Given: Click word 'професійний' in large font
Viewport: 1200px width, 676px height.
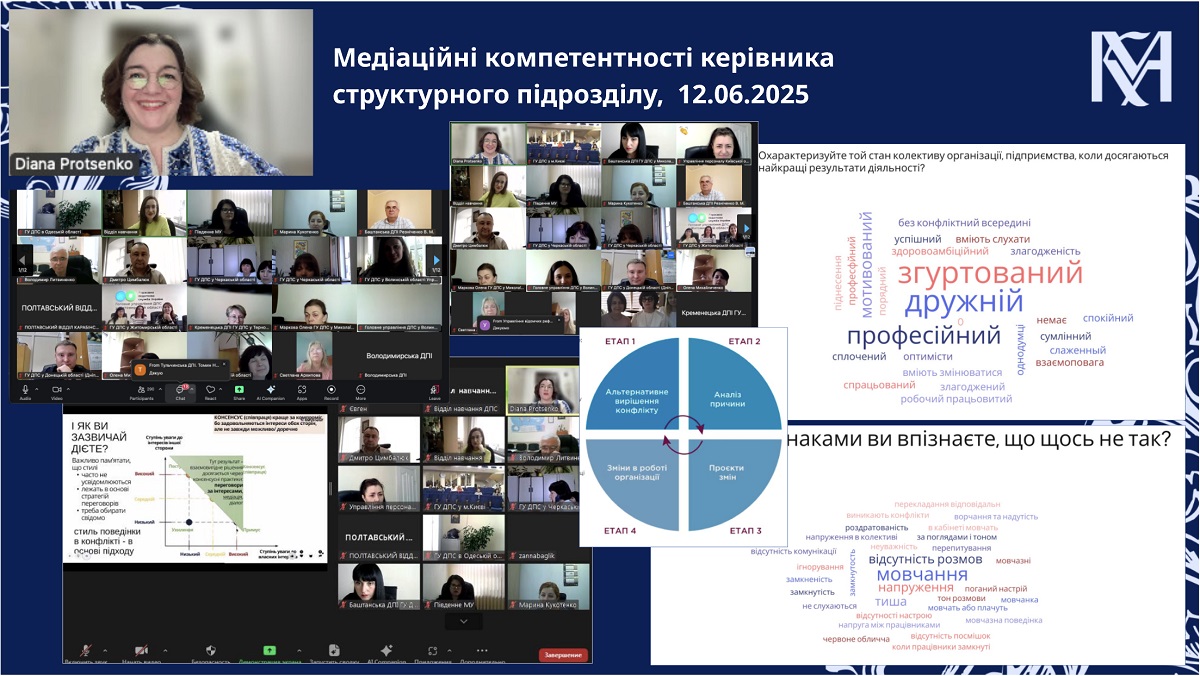Looking at the screenshot, I should 923,335.
